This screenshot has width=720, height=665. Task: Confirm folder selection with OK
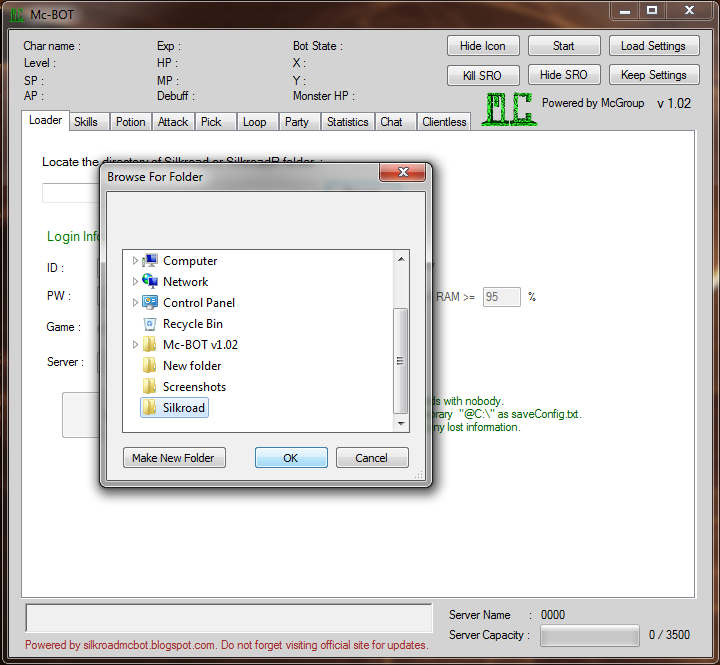[x=291, y=458]
